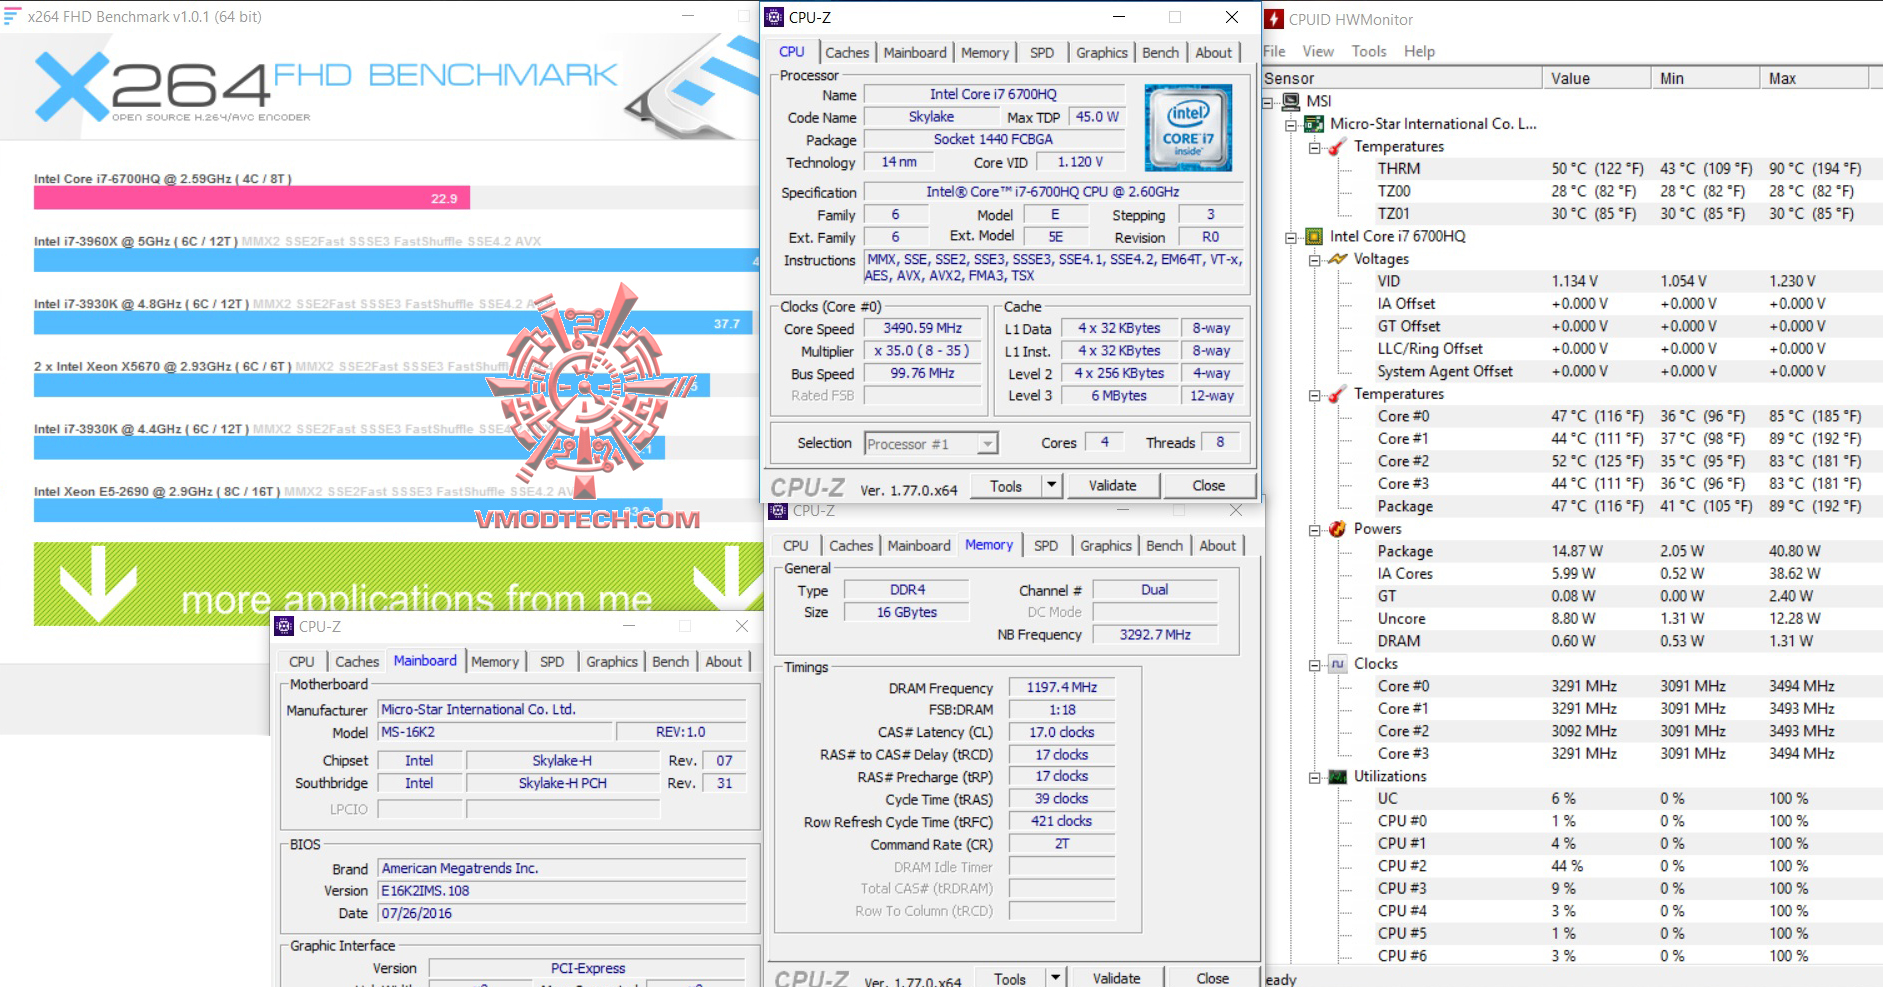This screenshot has width=1883, height=987.
Task: Click the Value column header in HWMonitor
Action: (1596, 78)
